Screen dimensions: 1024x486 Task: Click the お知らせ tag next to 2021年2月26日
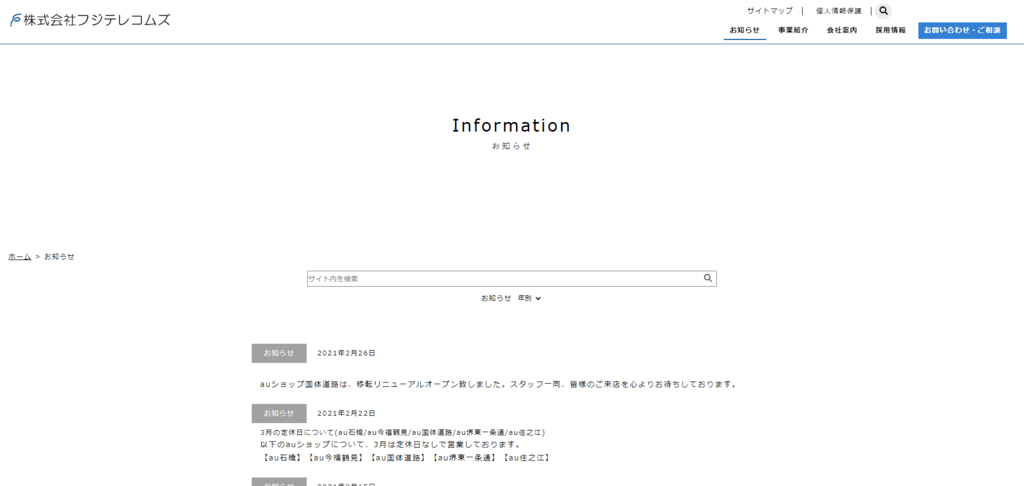coord(279,353)
